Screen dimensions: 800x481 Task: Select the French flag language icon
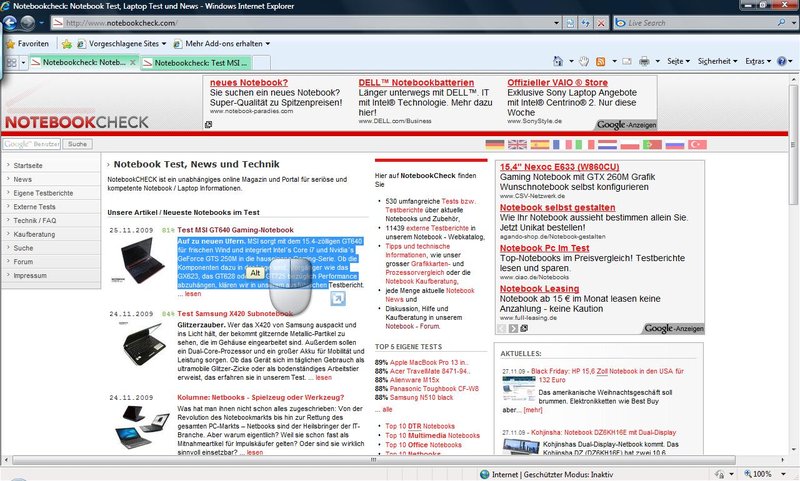(562, 144)
